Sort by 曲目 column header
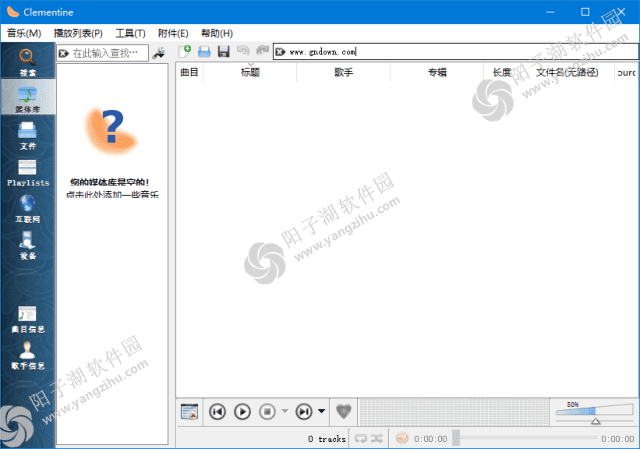The height and width of the screenshot is (449, 640). [189, 72]
